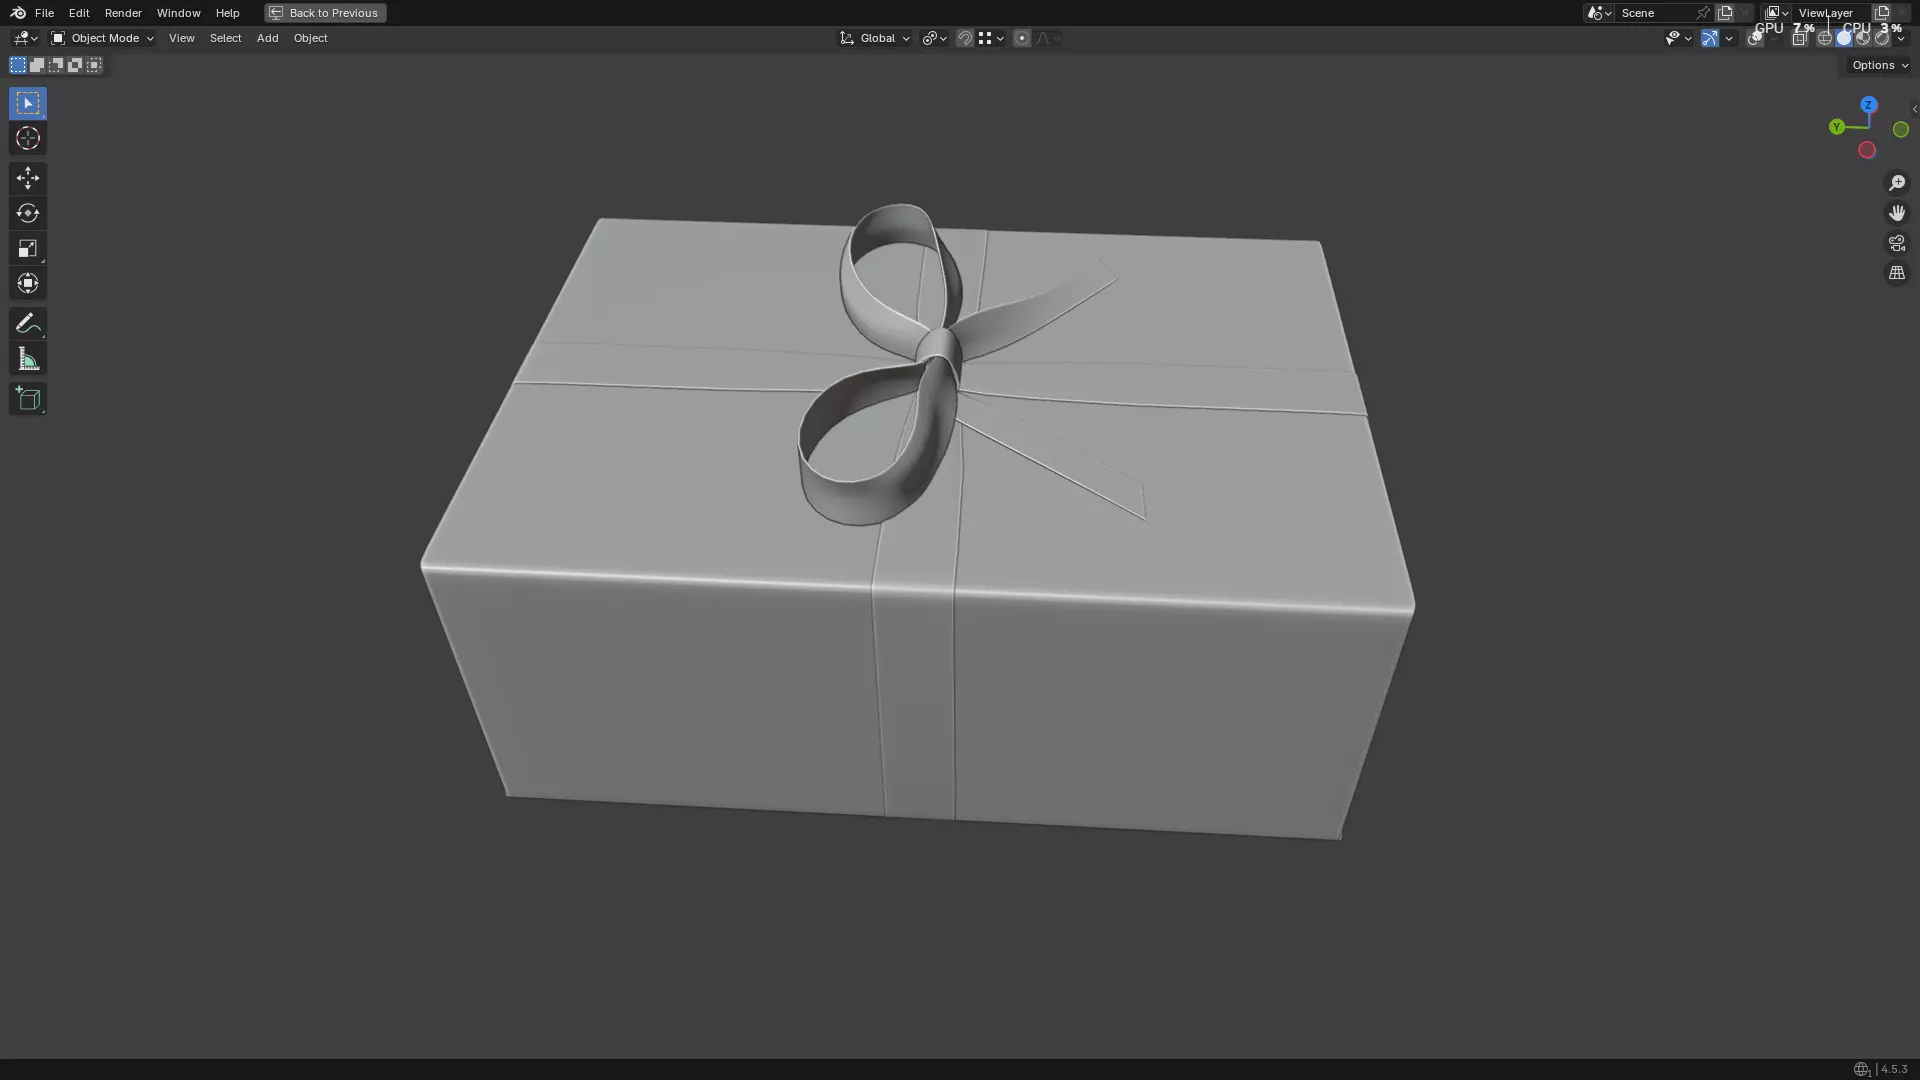Choose Extend existing selection mode
1920x1080 pixels.
click(x=37, y=65)
